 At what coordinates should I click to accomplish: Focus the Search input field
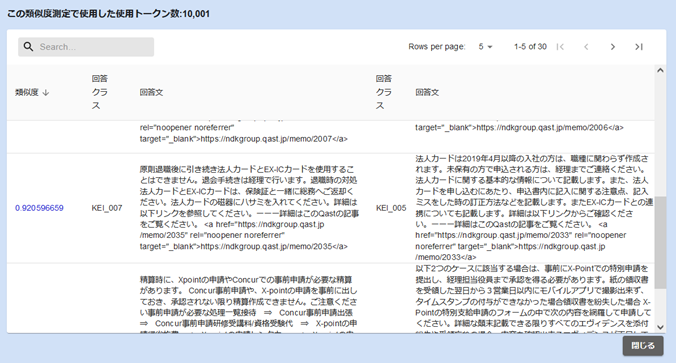(86, 47)
